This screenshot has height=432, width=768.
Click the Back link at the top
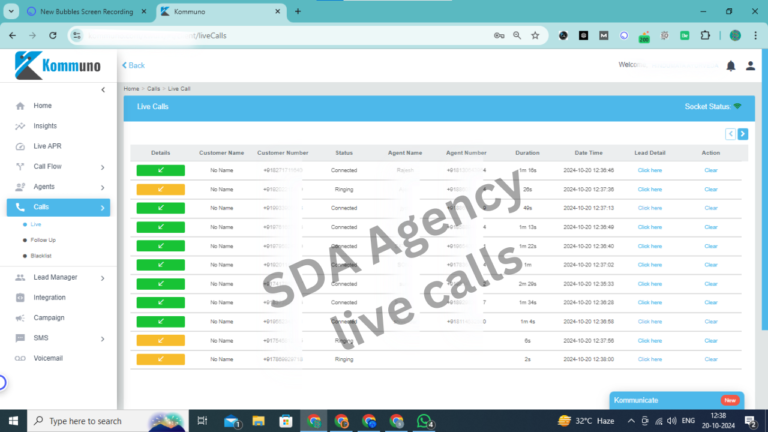point(134,65)
